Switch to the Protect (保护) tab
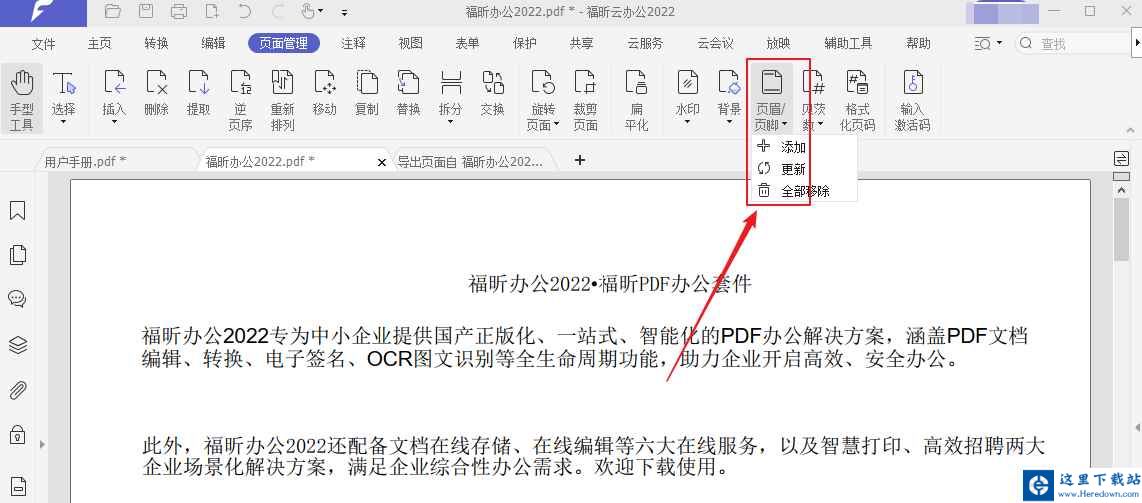This screenshot has height=503, width=1142. click(524, 44)
